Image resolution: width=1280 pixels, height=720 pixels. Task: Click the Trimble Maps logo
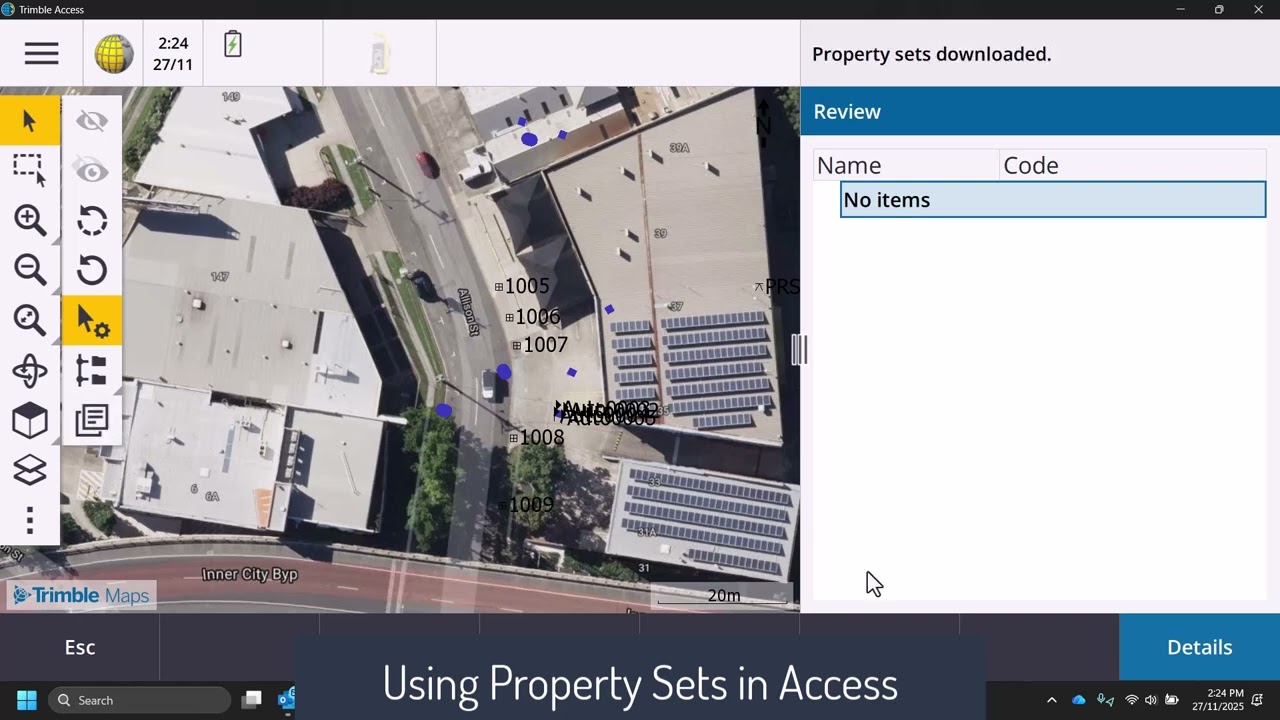point(81,596)
